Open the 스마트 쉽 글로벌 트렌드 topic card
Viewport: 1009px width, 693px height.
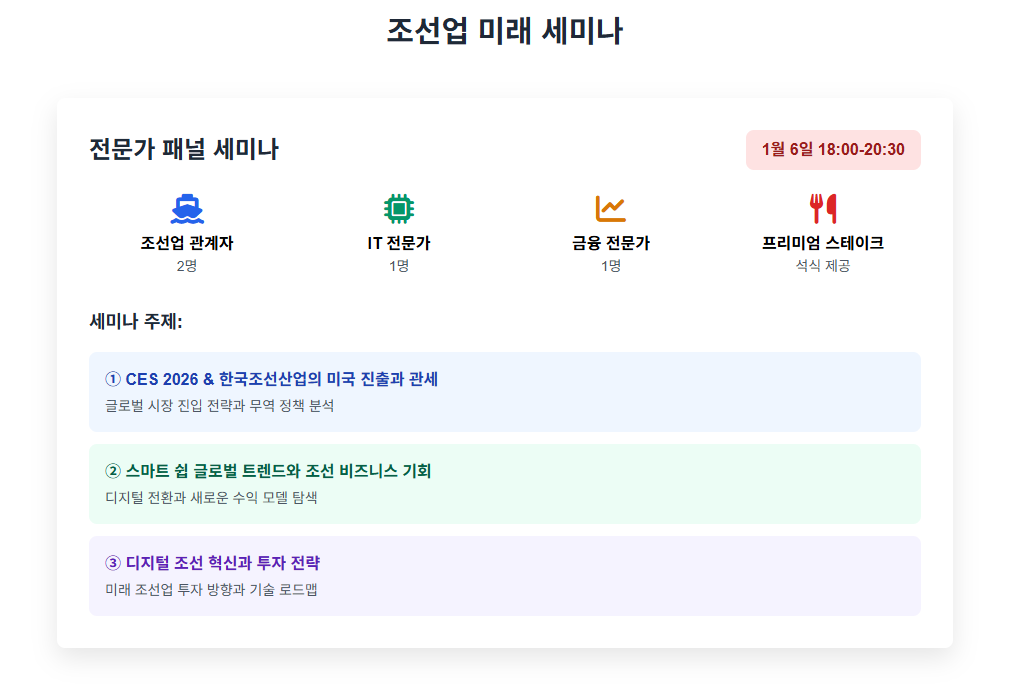click(504, 484)
